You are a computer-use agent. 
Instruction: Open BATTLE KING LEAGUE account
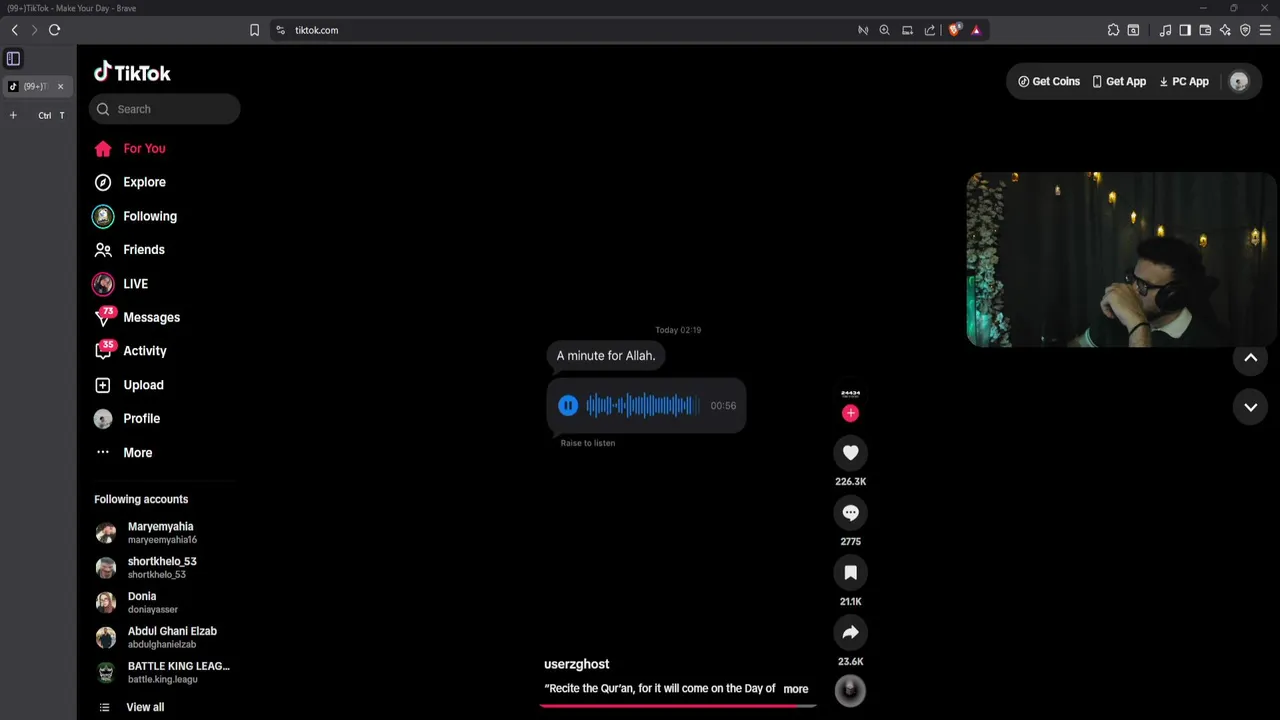[162, 673]
